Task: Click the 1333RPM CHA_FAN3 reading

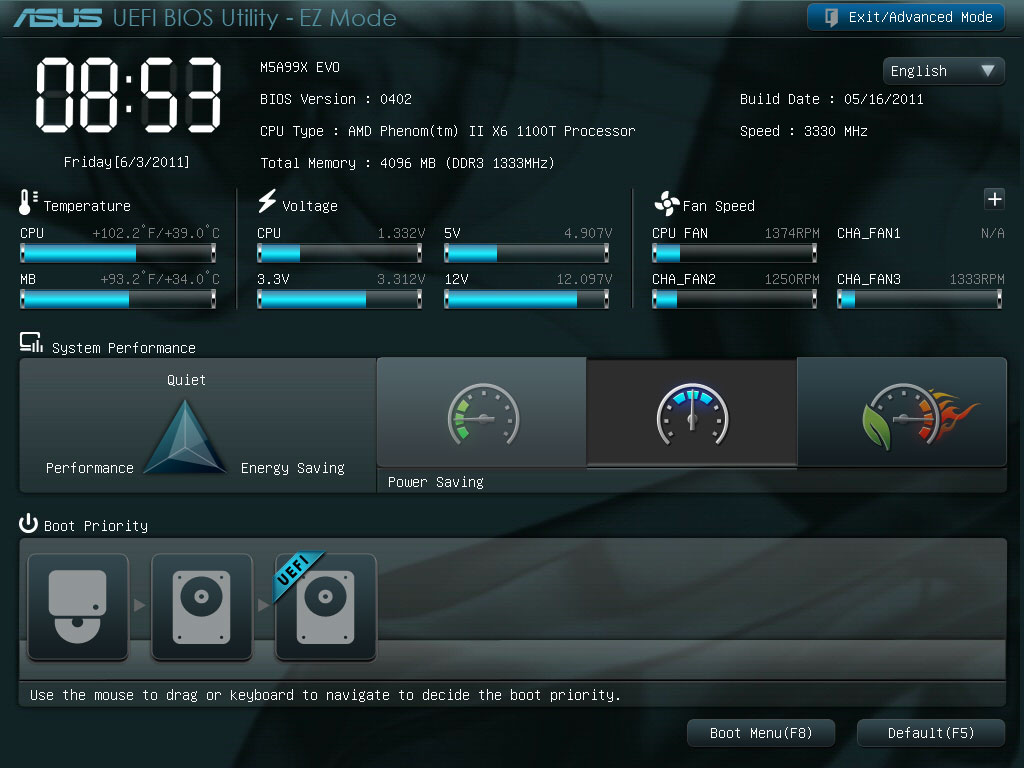Action: coord(976,280)
